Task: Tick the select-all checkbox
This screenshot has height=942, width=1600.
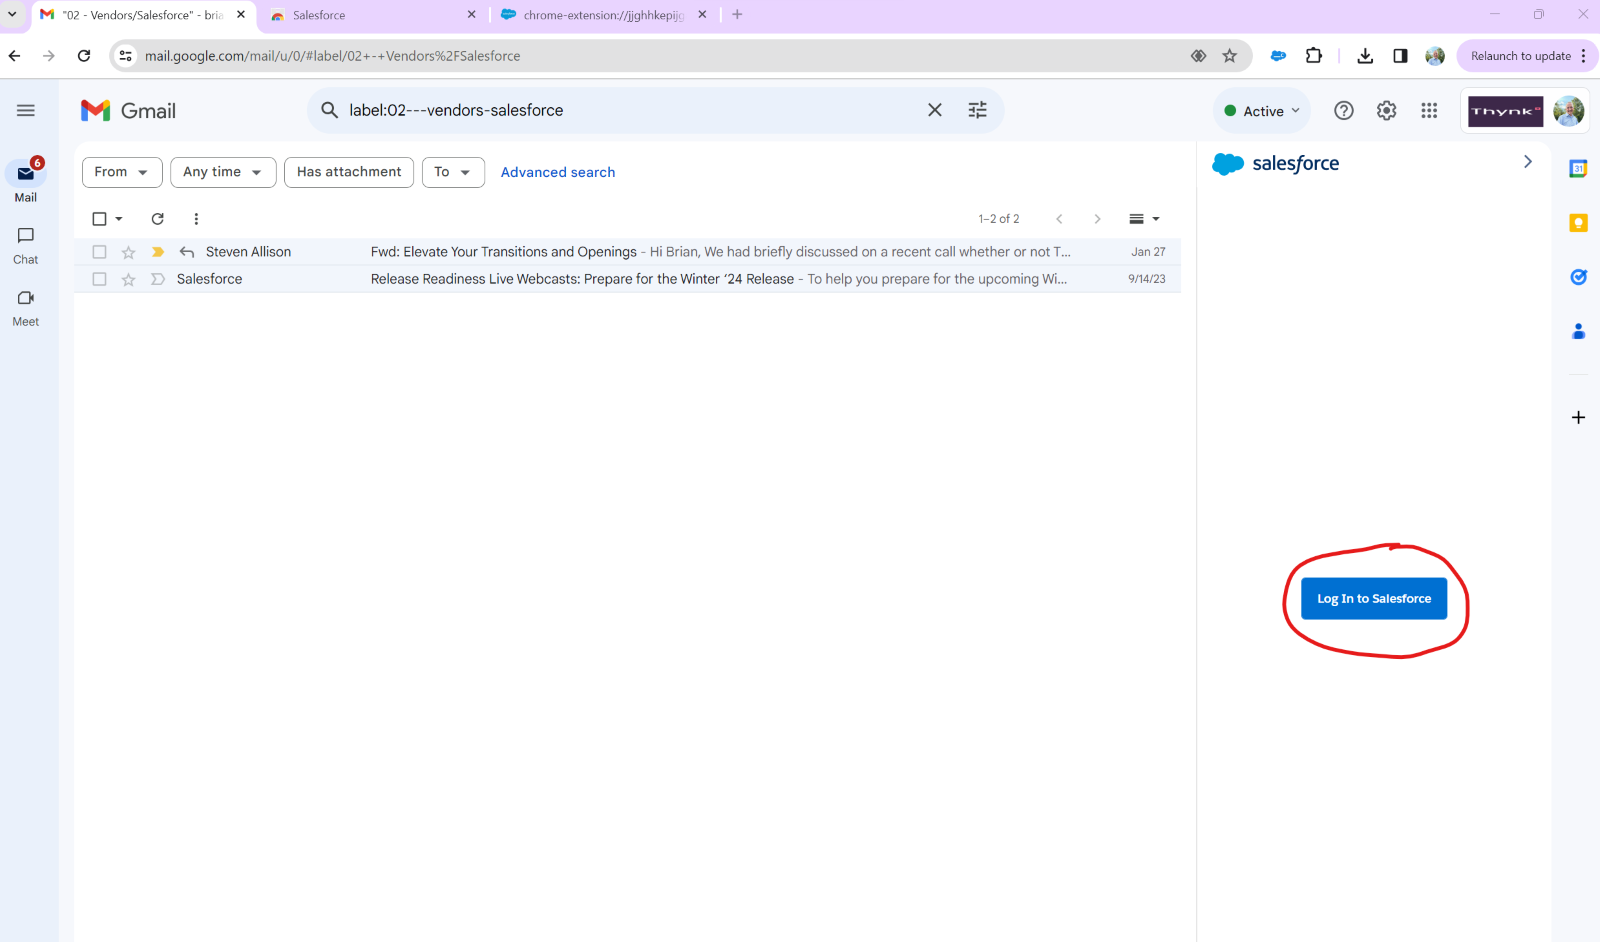Action: point(99,219)
